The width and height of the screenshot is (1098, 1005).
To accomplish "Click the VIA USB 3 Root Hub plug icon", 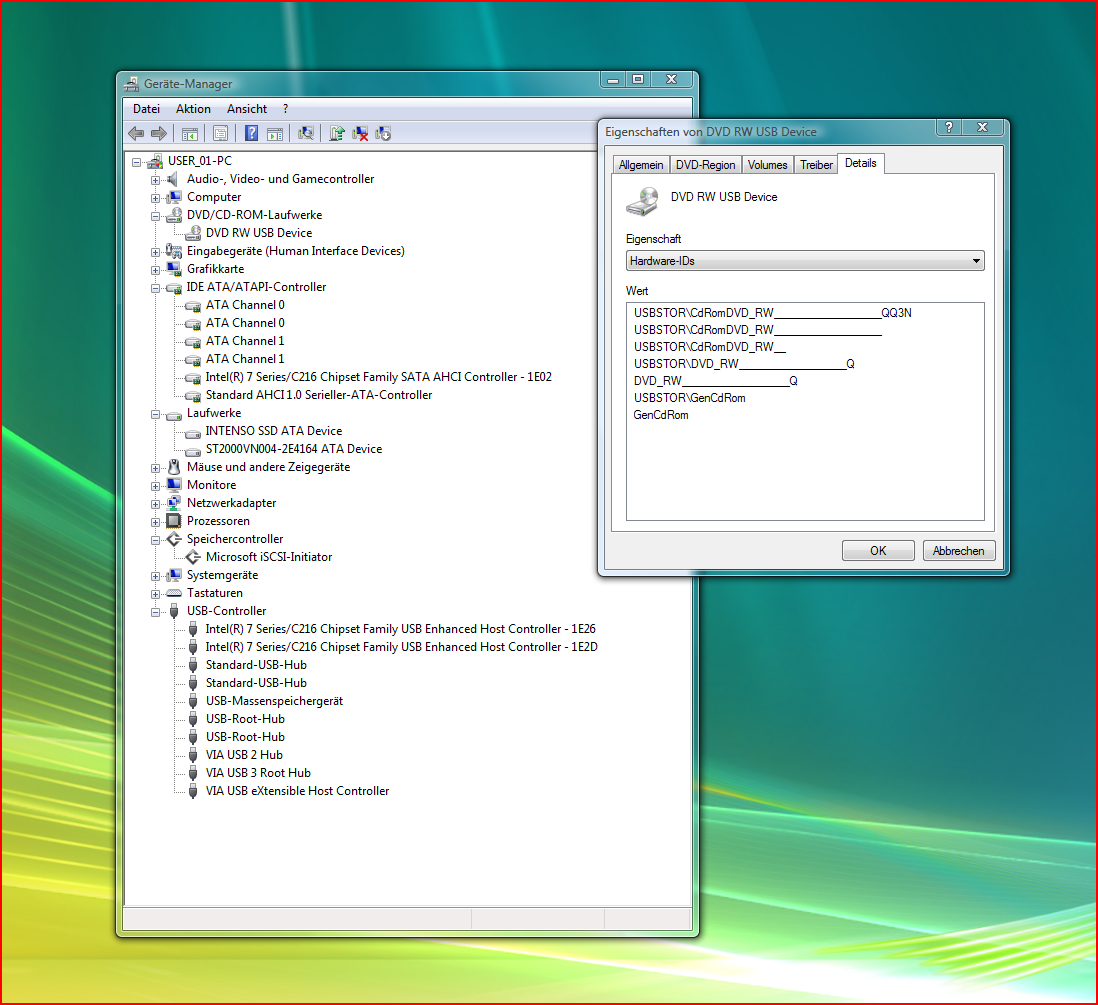I will [x=193, y=773].
